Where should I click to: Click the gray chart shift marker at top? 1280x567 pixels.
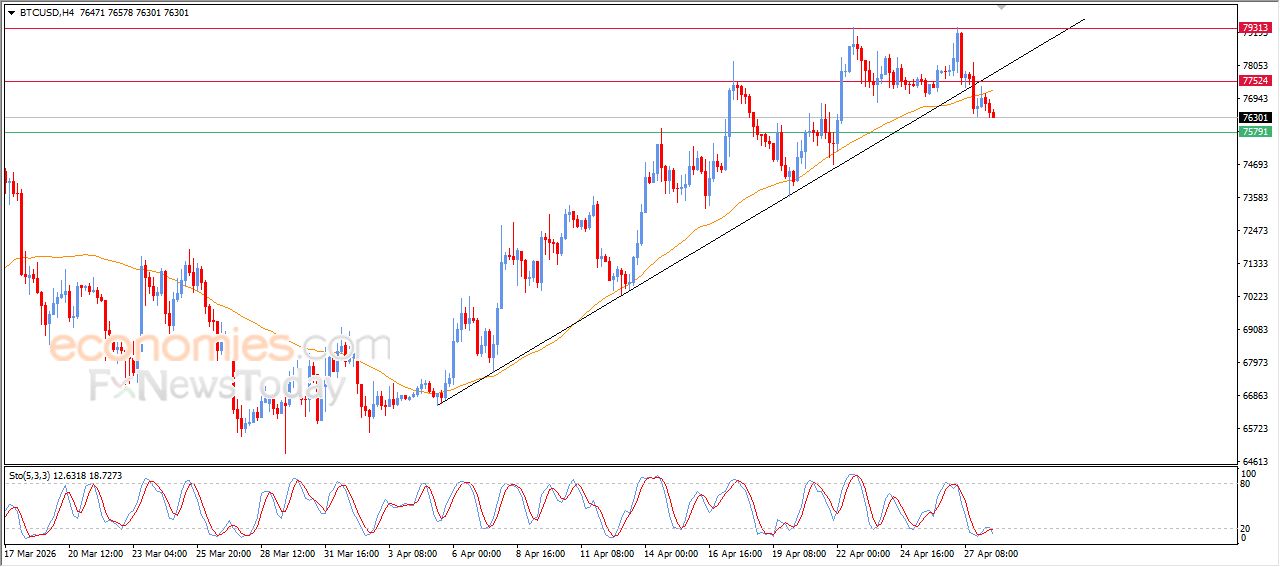point(1003,6)
